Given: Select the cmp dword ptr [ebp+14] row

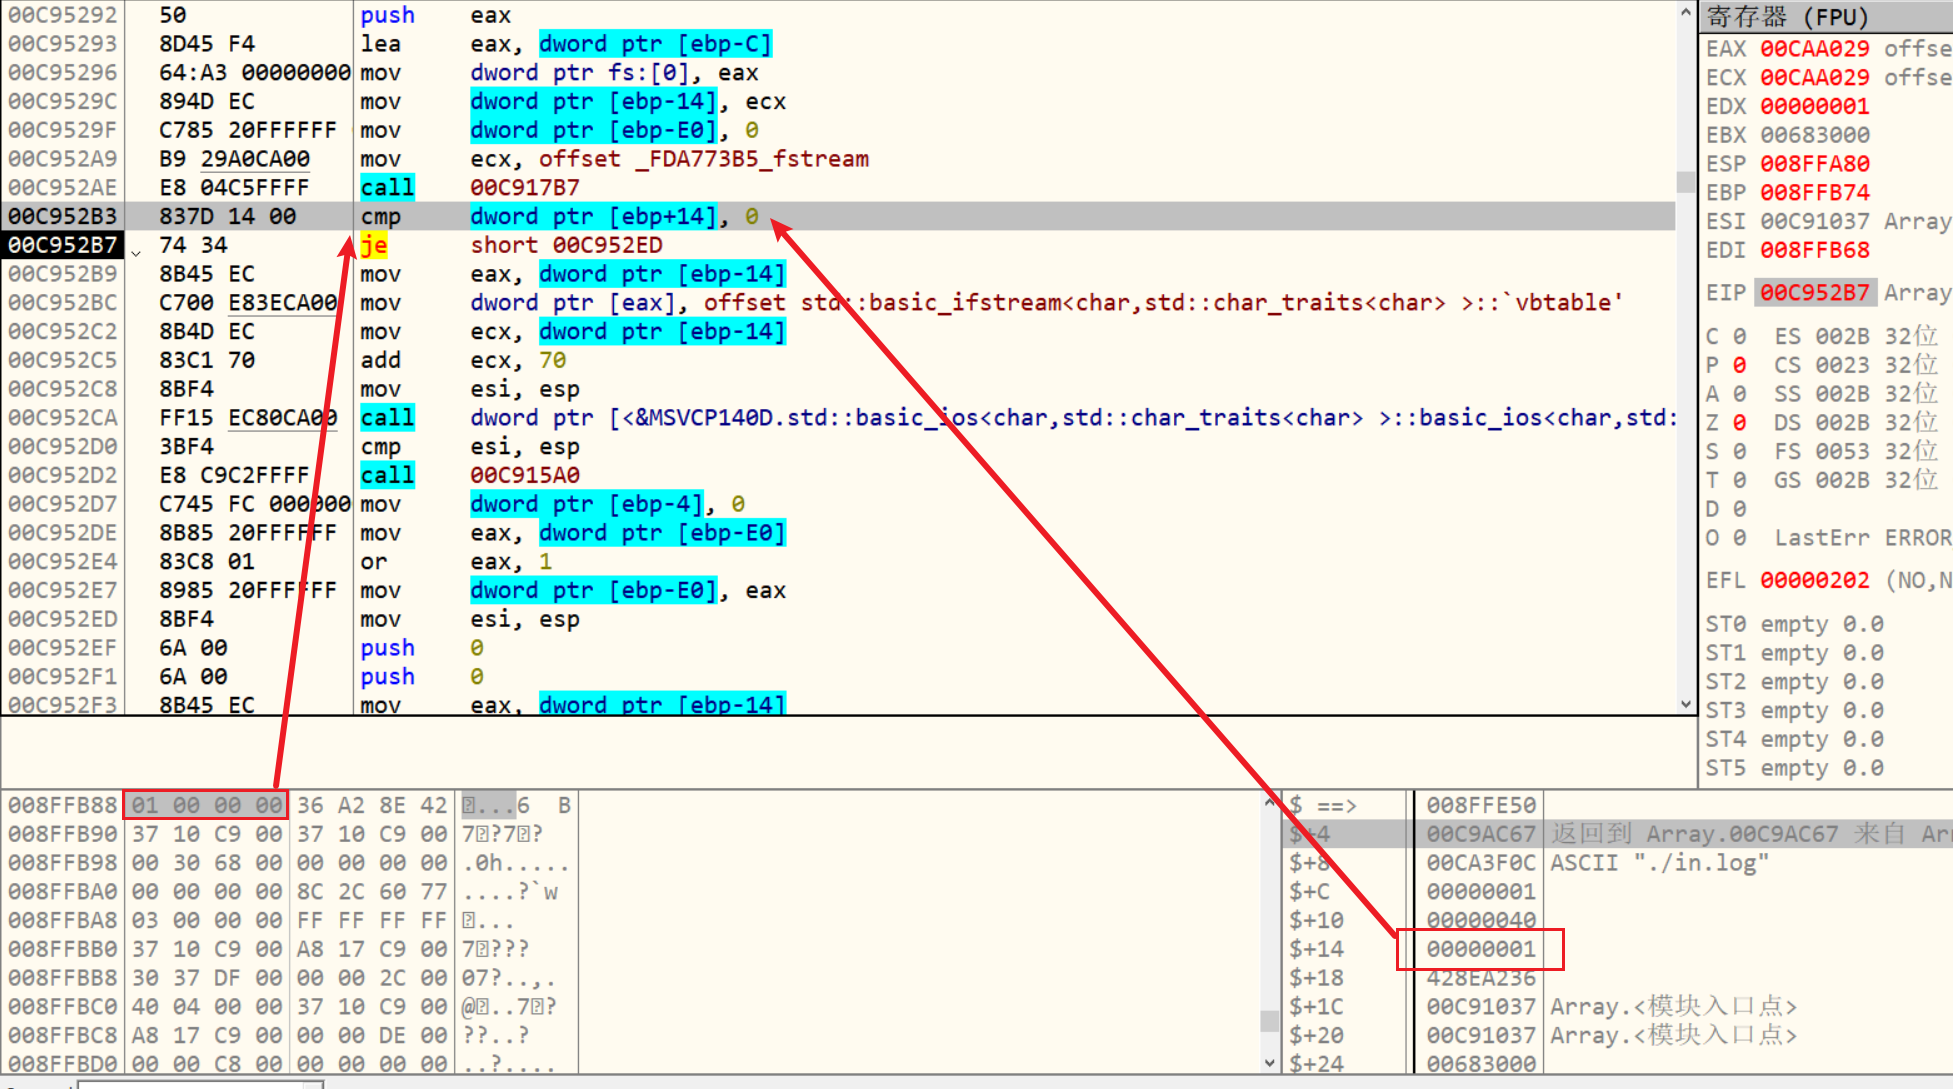Looking at the screenshot, I should click(x=838, y=217).
